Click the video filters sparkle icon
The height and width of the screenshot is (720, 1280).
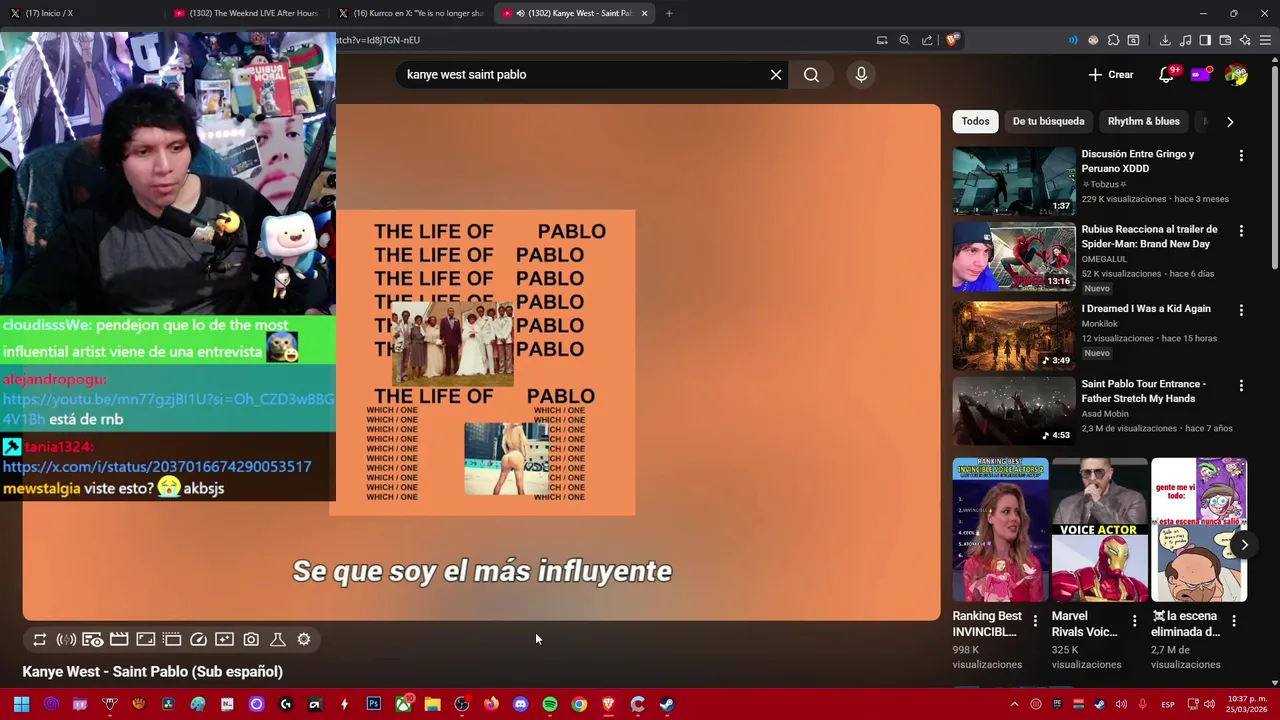224,640
